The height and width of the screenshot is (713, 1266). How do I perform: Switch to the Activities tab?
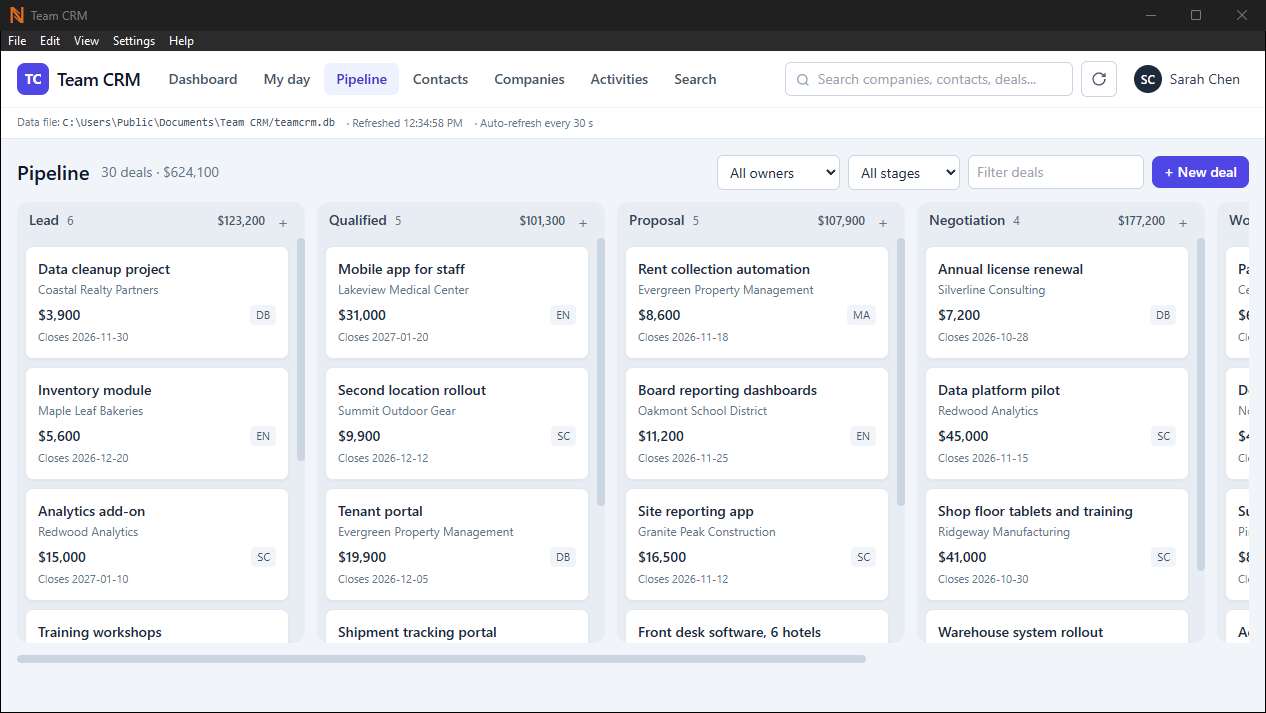pyautogui.click(x=619, y=79)
